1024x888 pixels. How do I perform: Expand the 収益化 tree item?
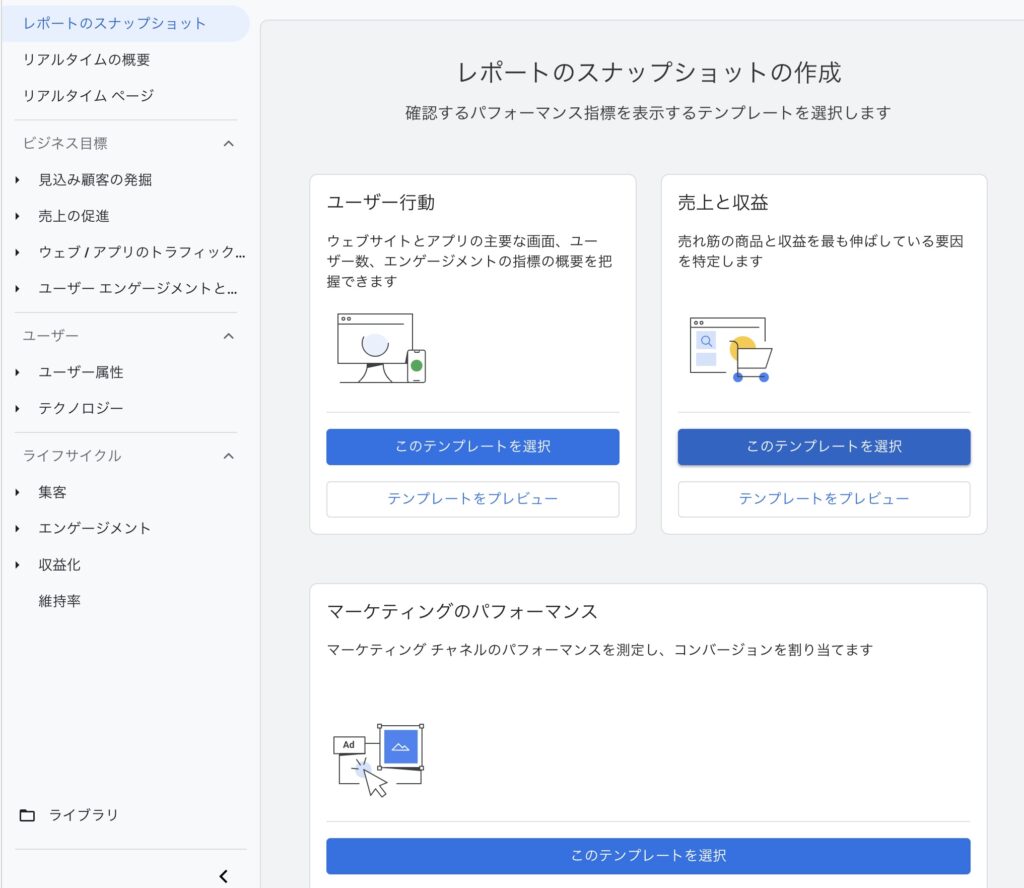[18, 565]
